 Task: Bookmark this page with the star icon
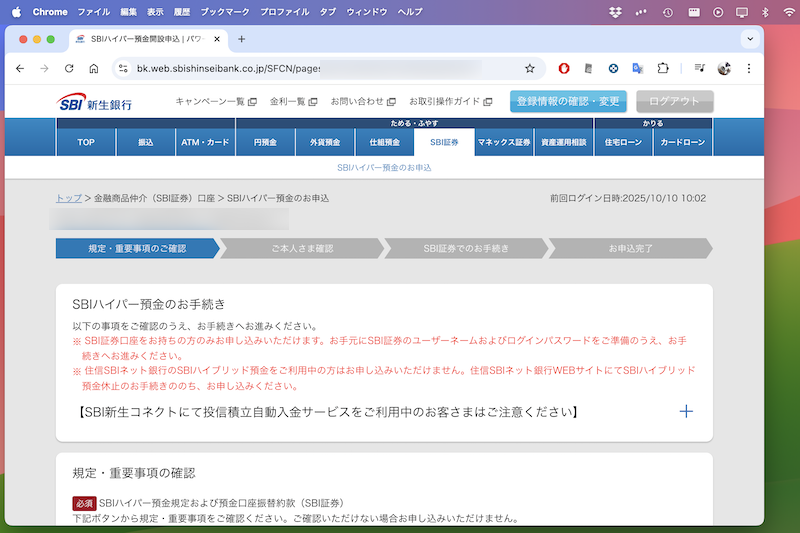pos(530,68)
